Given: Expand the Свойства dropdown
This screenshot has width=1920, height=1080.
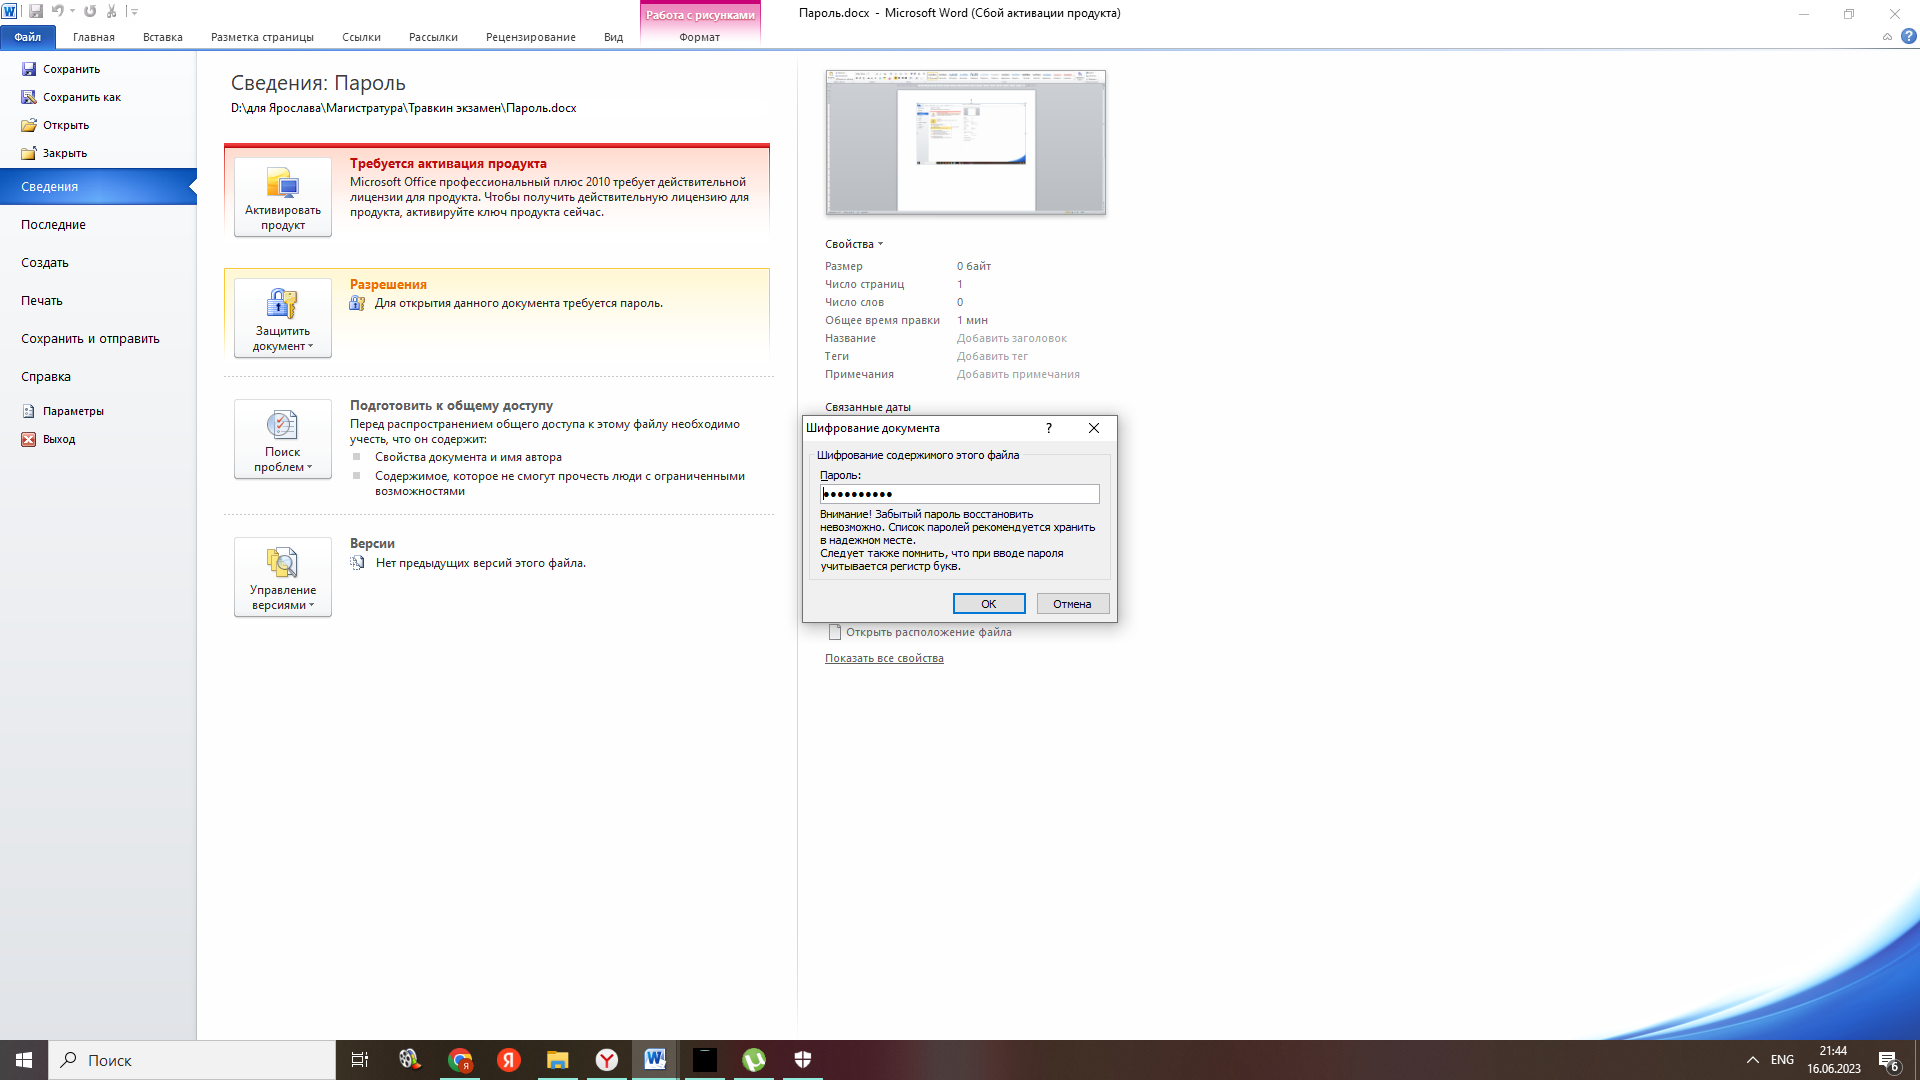Looking at the screenshot, I should 854,244.
